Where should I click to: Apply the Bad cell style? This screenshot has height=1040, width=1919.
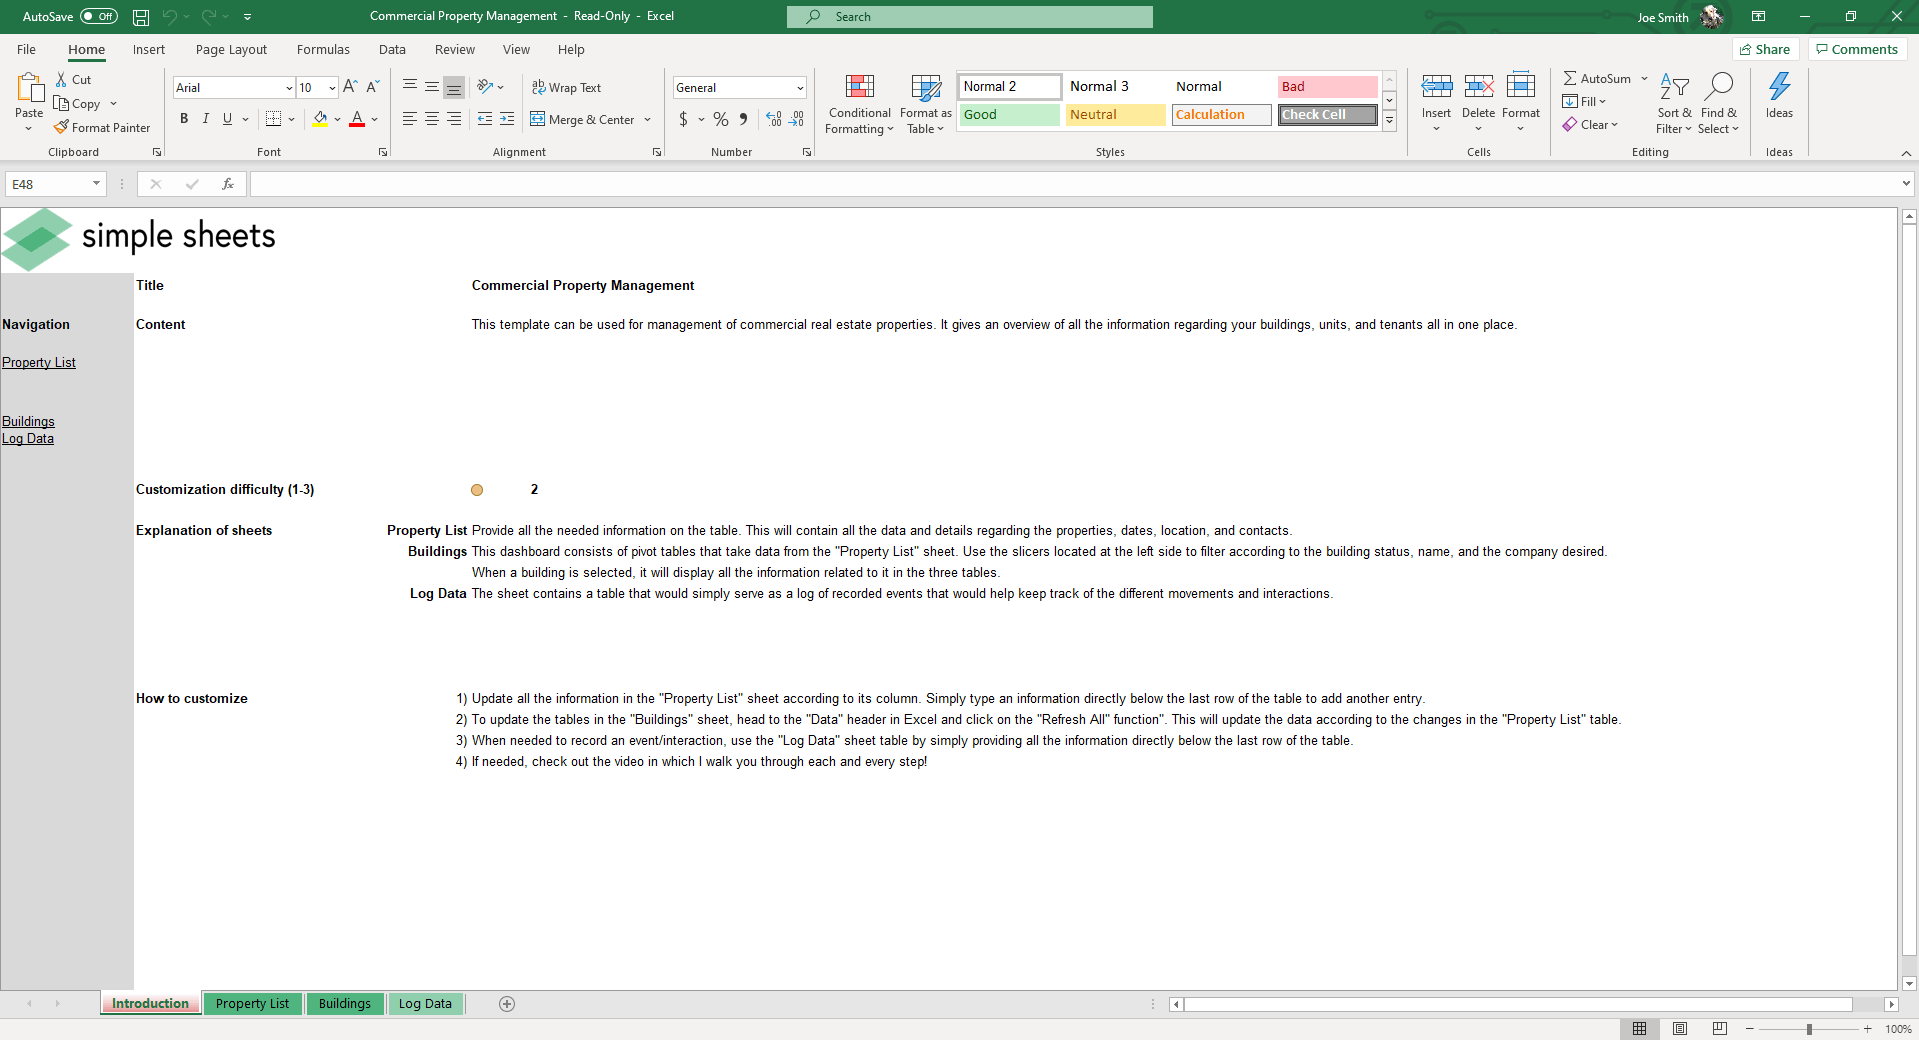tap(1326, 86)
